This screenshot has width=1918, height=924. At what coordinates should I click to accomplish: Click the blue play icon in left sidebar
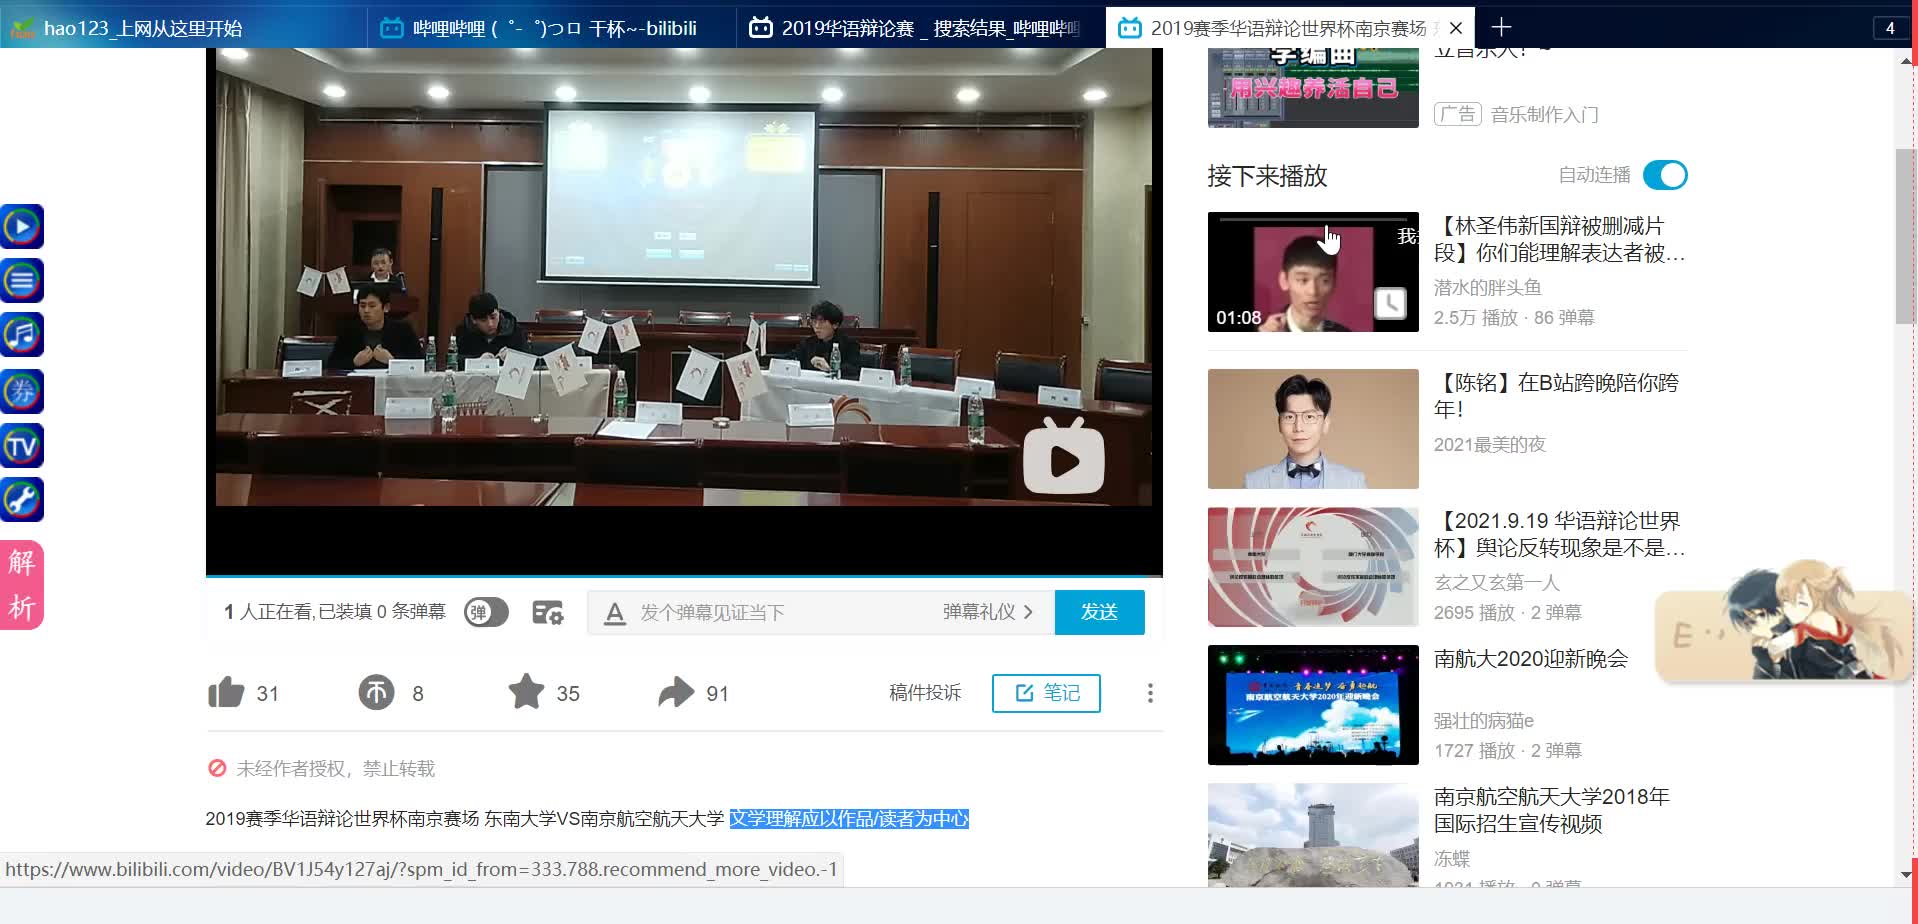[x=21, y=227]
